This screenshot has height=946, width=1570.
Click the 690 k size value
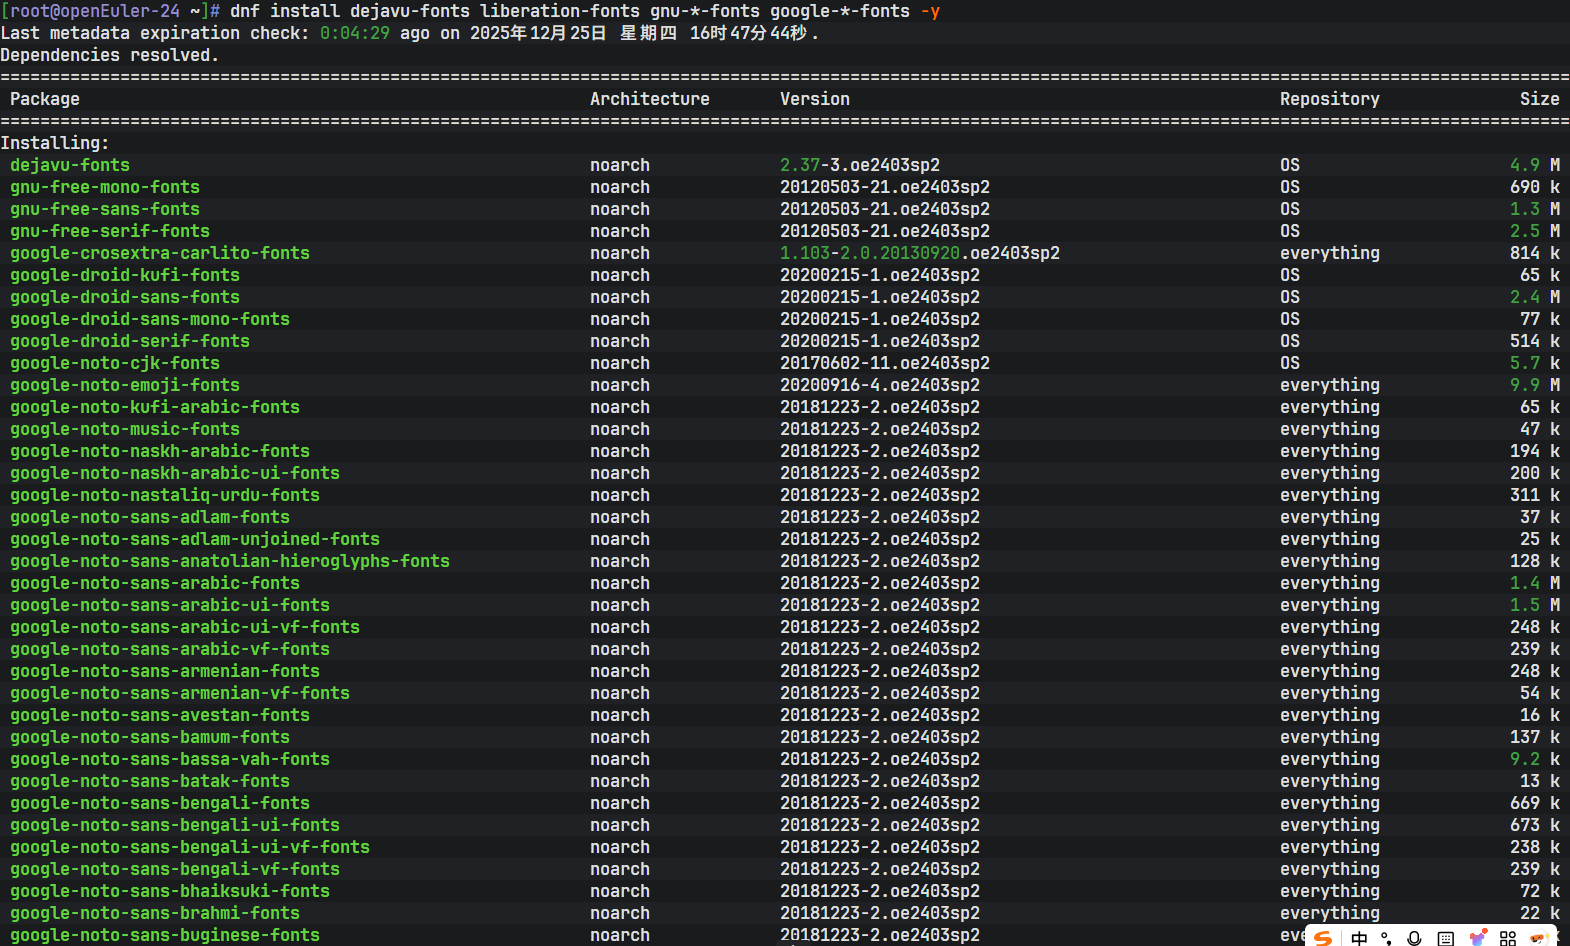click(x=1535, y=187)
